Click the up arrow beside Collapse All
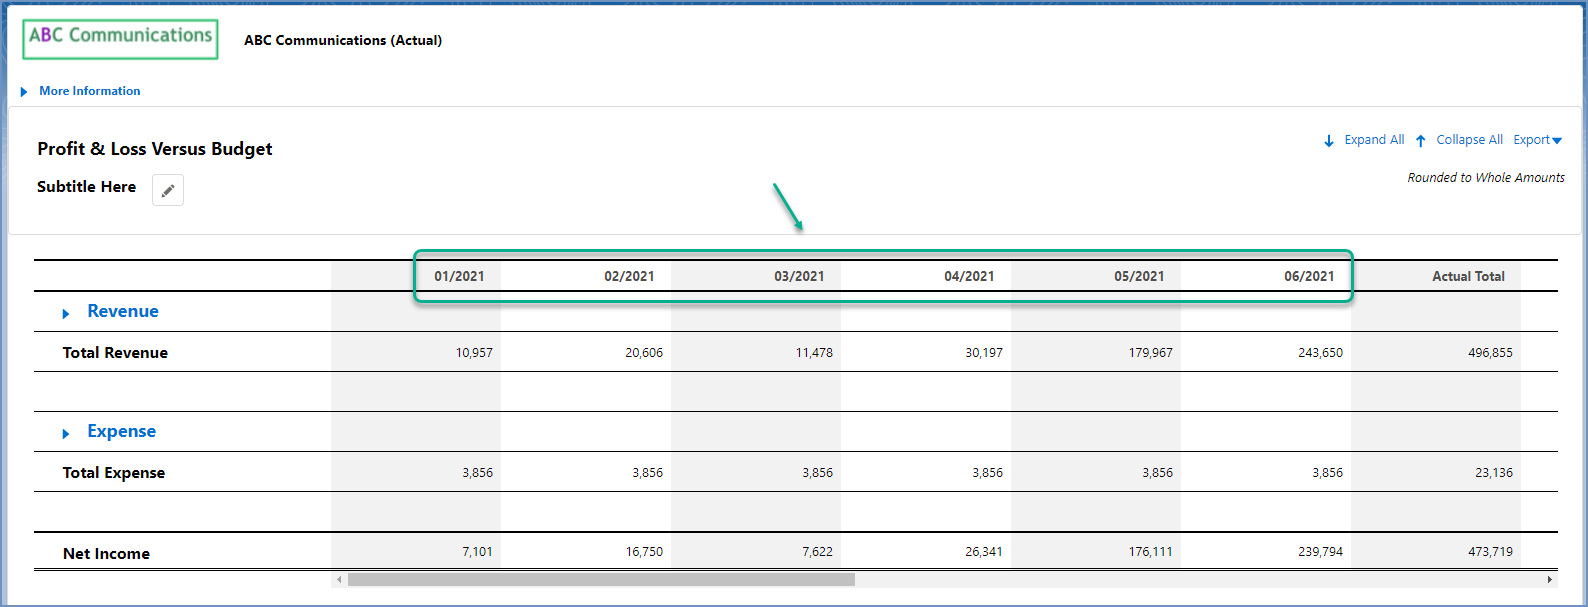 [1420, 141]
